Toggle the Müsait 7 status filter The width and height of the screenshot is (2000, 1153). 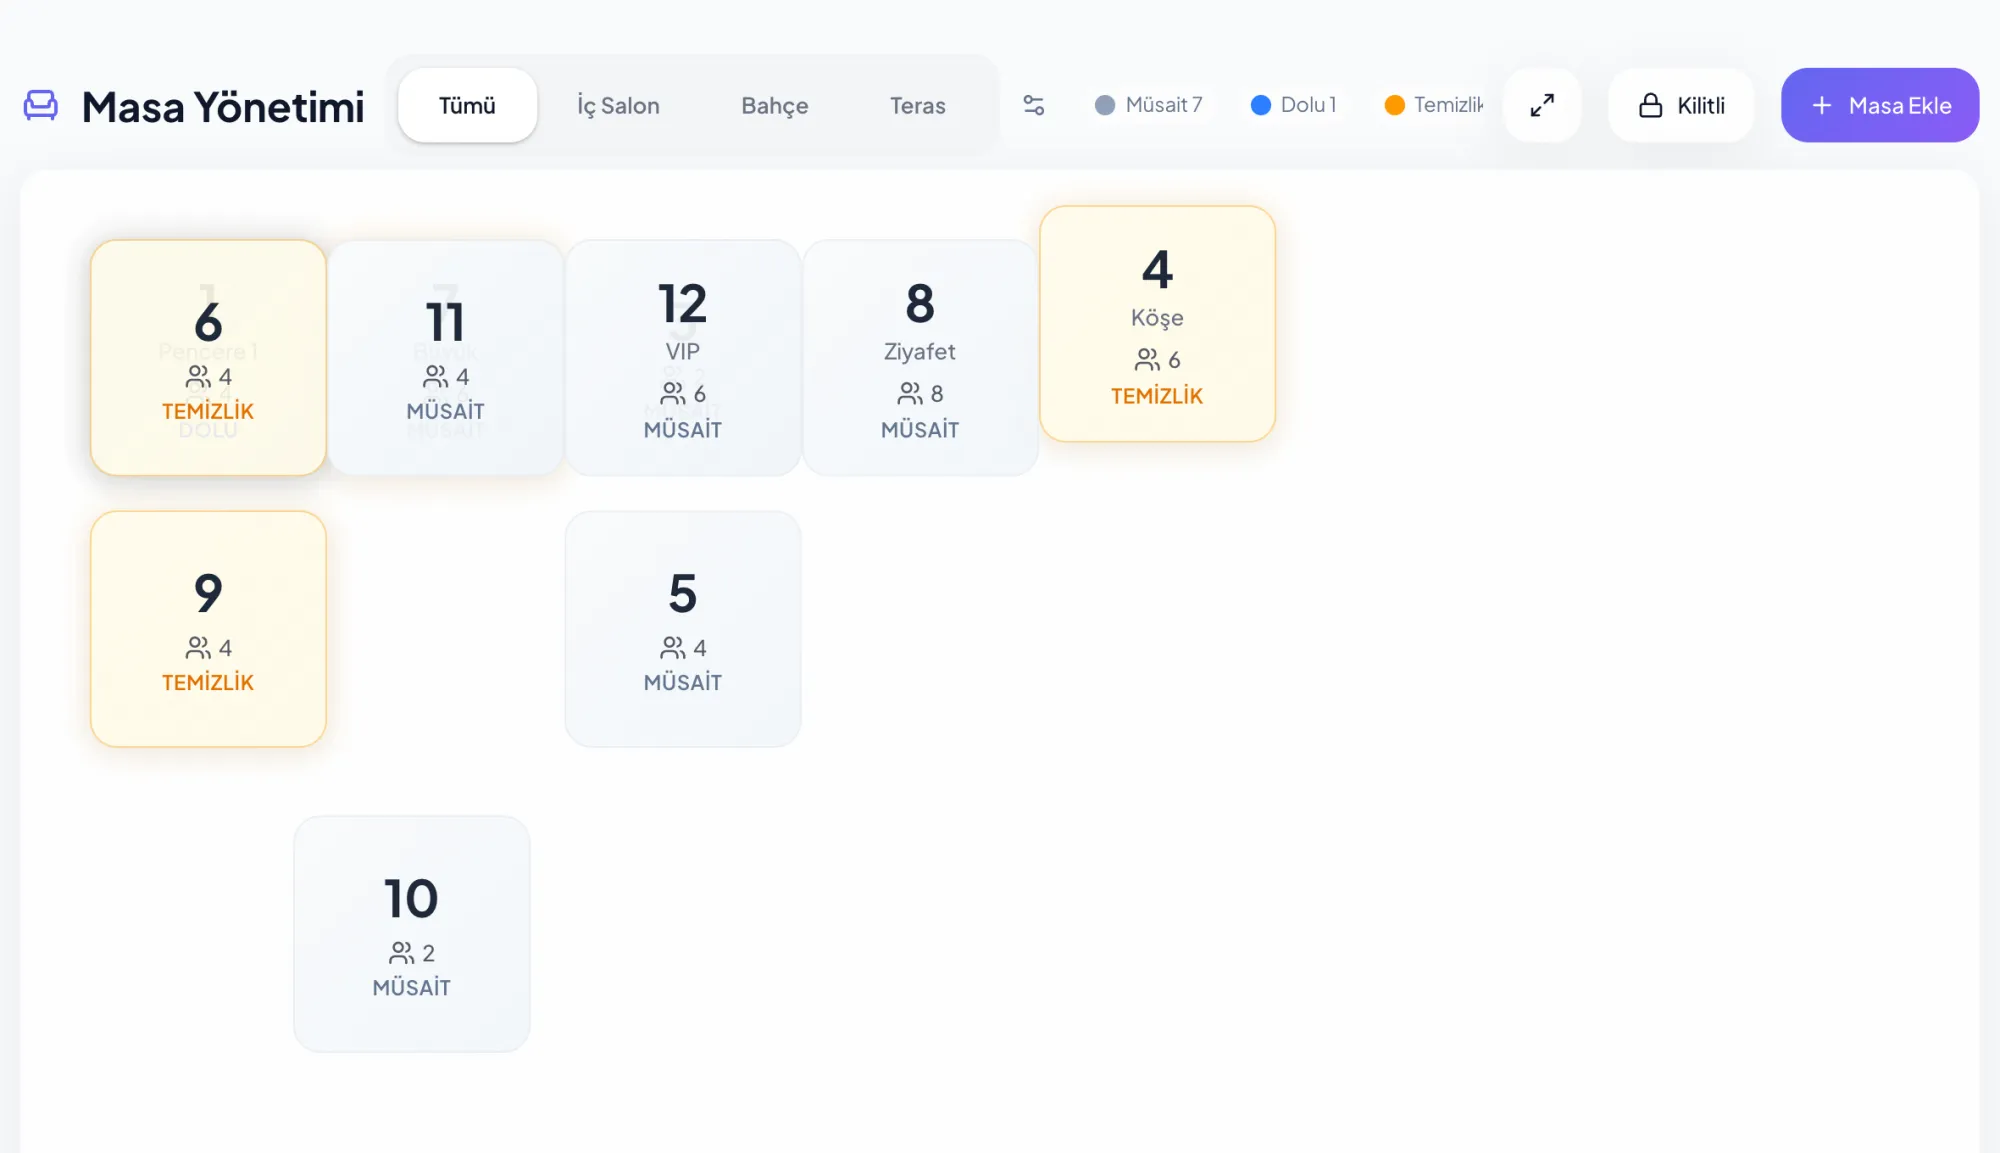pyautogui.click(x=1148, y=105)
